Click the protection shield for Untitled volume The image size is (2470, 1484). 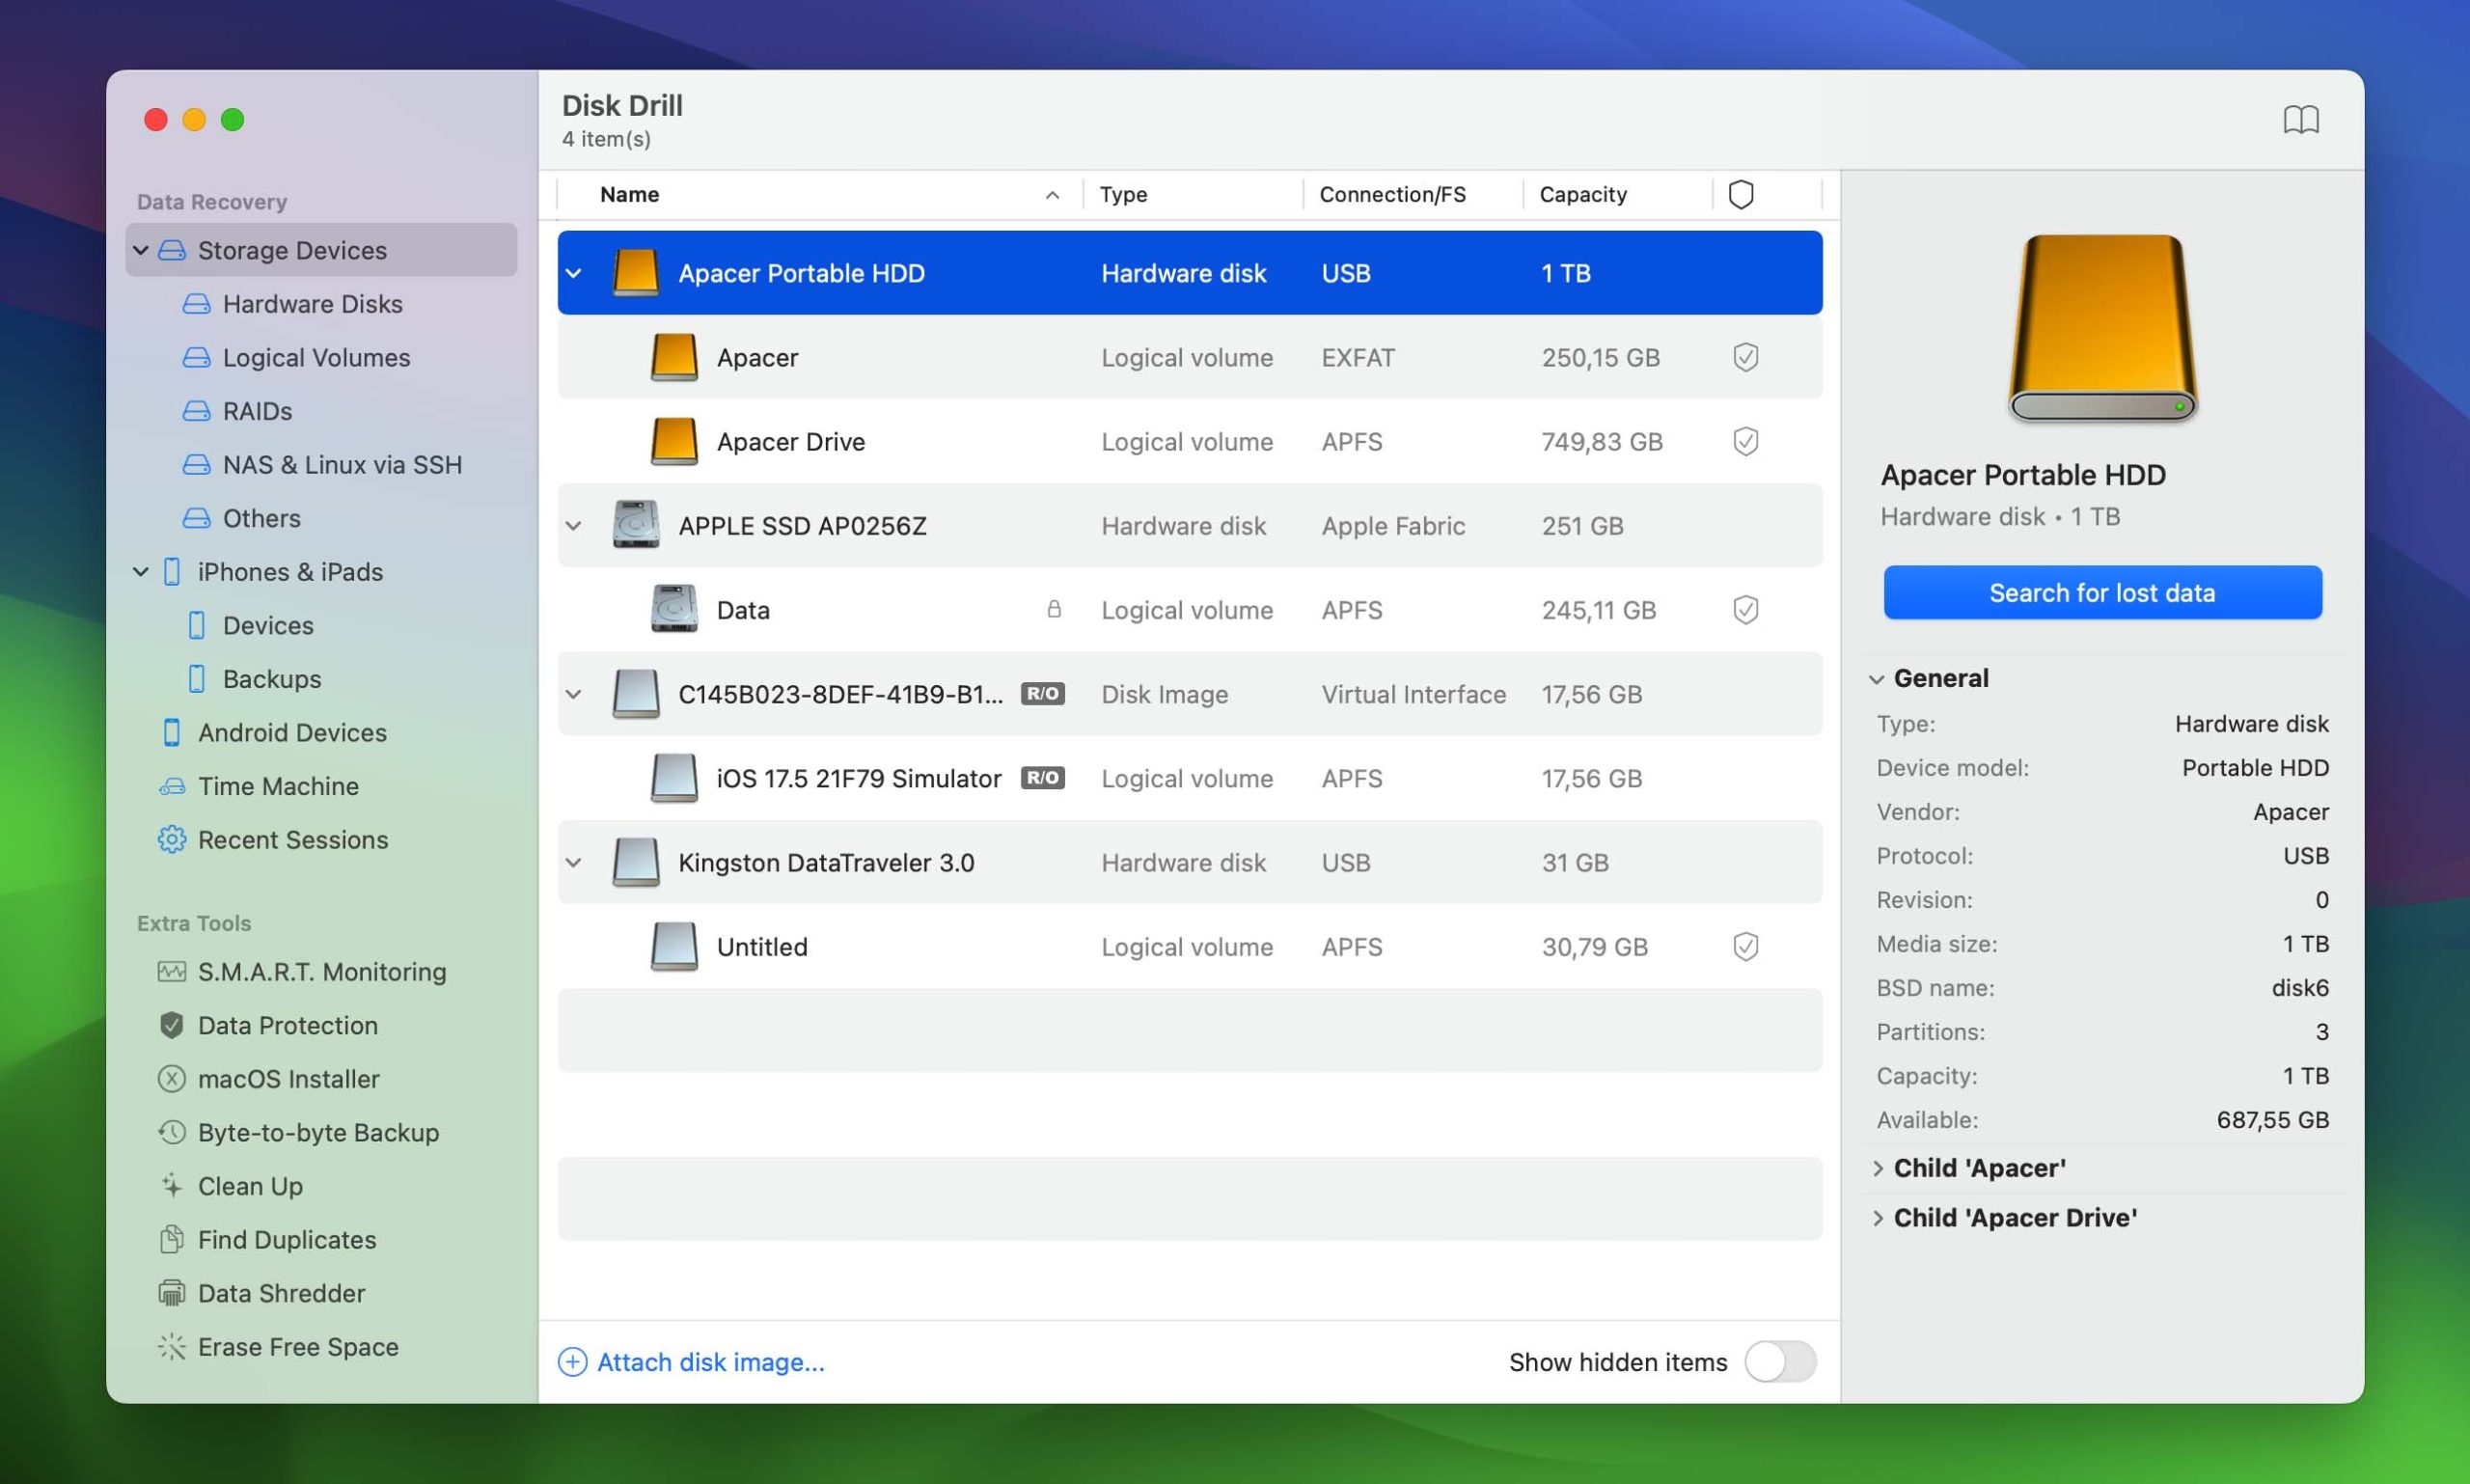(1745, 946)
